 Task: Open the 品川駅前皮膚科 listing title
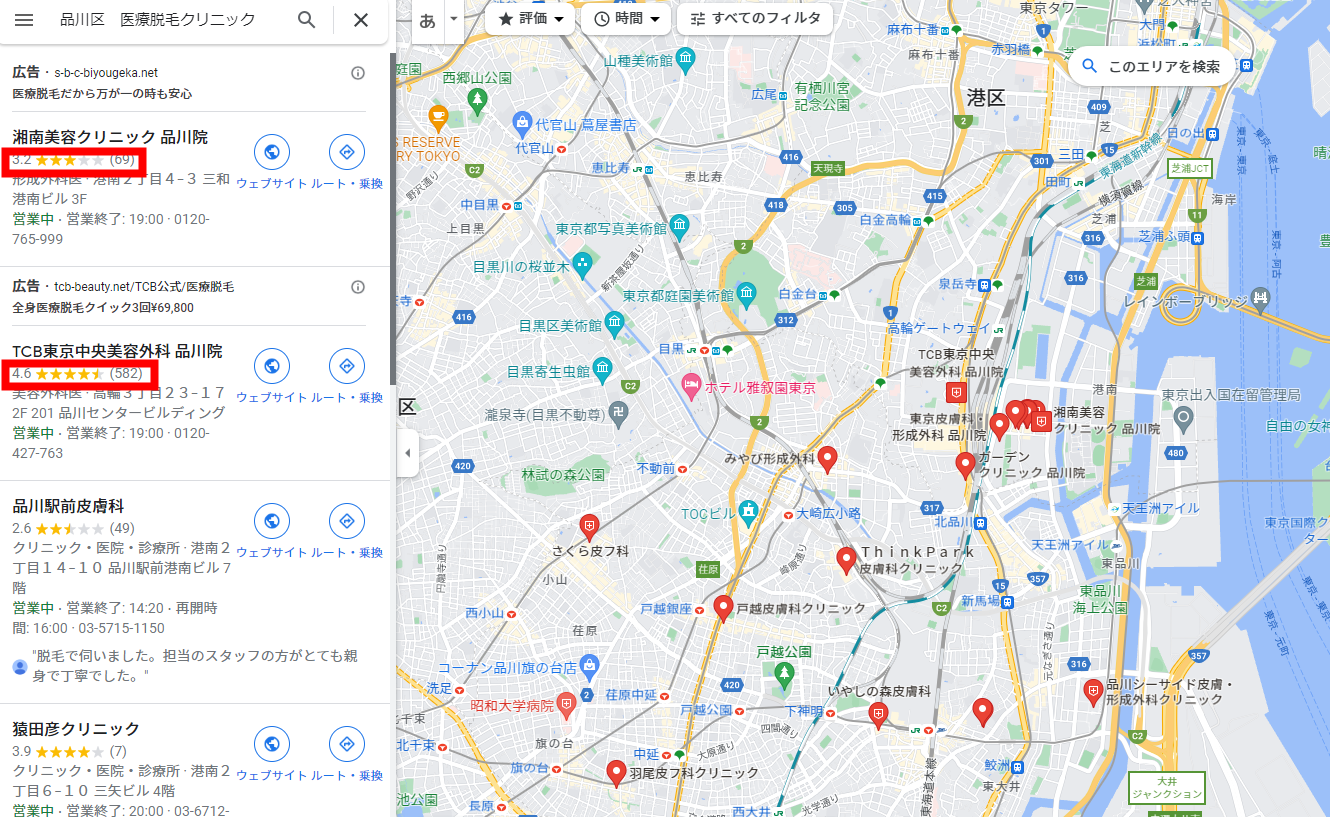(x=68, y=506)
